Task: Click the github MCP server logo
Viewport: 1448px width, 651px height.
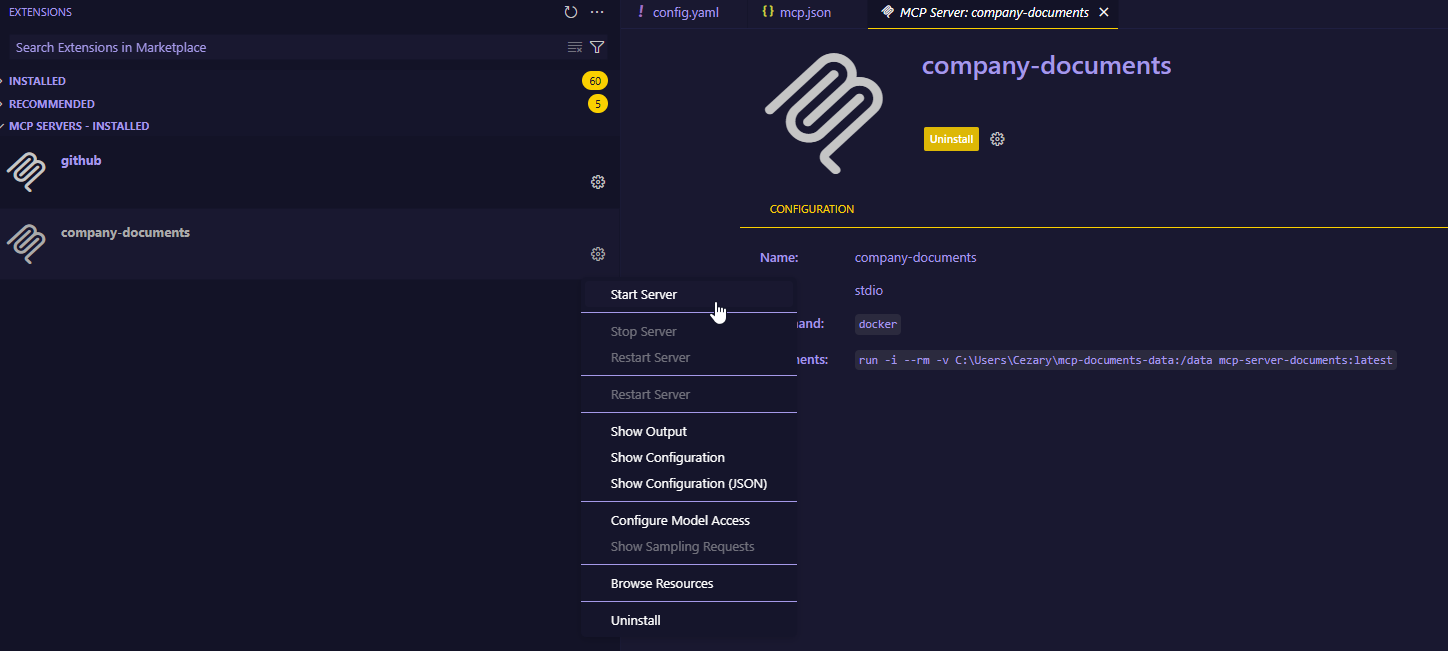Action: (x=26, y=172)
